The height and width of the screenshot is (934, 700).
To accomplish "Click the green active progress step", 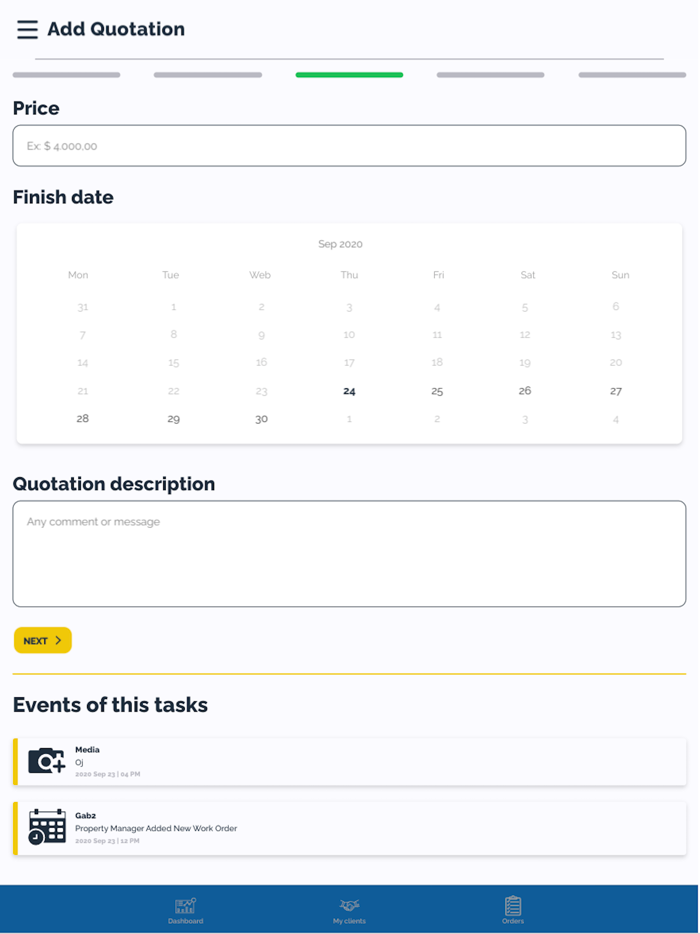I will pos(349,75).
